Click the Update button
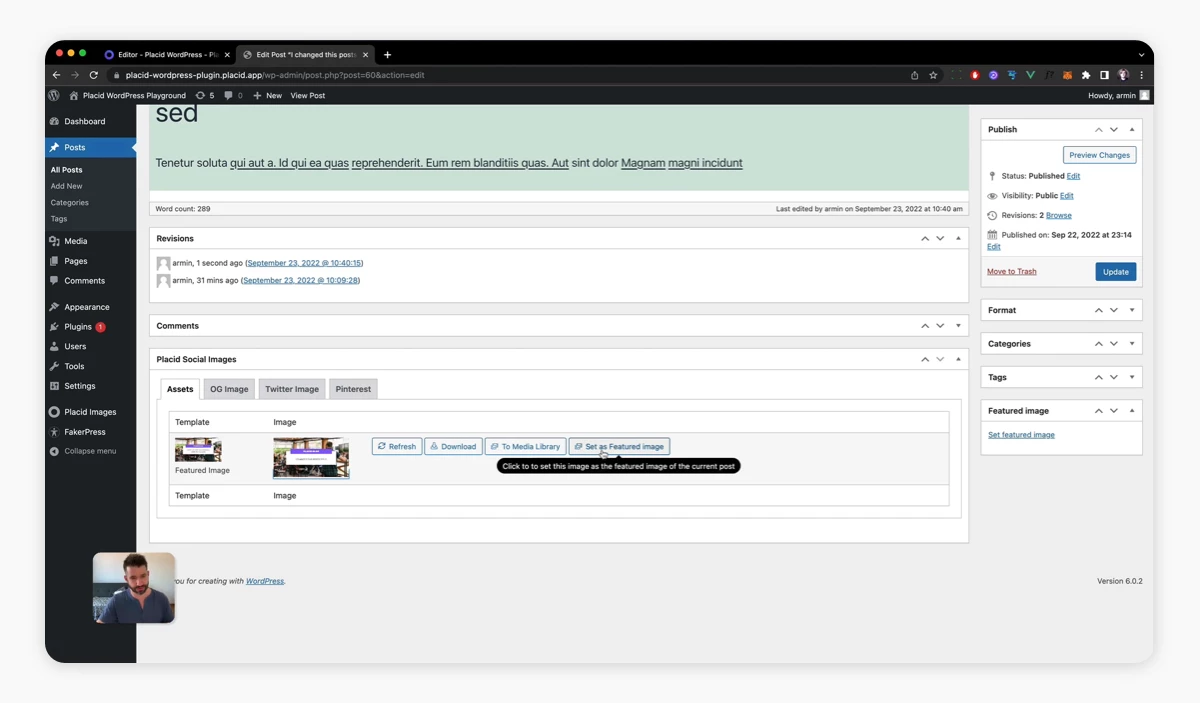 coord(1116,272)
